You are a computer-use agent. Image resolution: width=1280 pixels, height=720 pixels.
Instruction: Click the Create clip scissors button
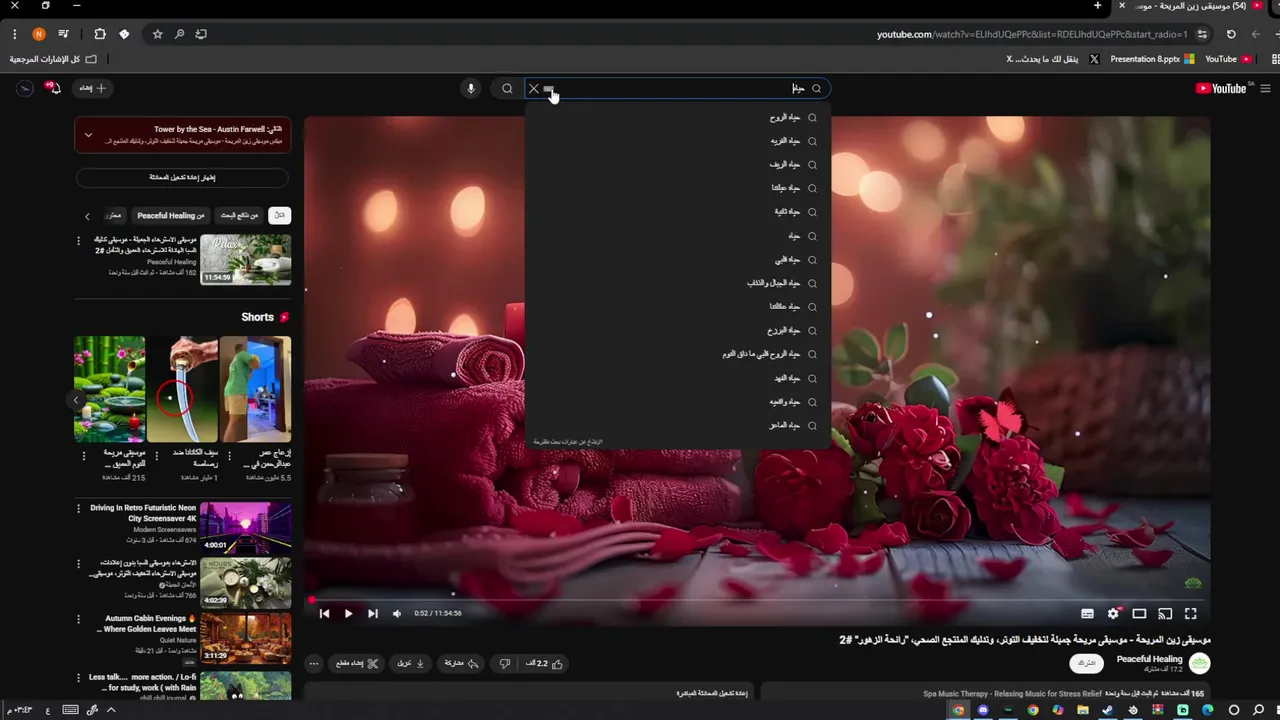pos(357,663)
